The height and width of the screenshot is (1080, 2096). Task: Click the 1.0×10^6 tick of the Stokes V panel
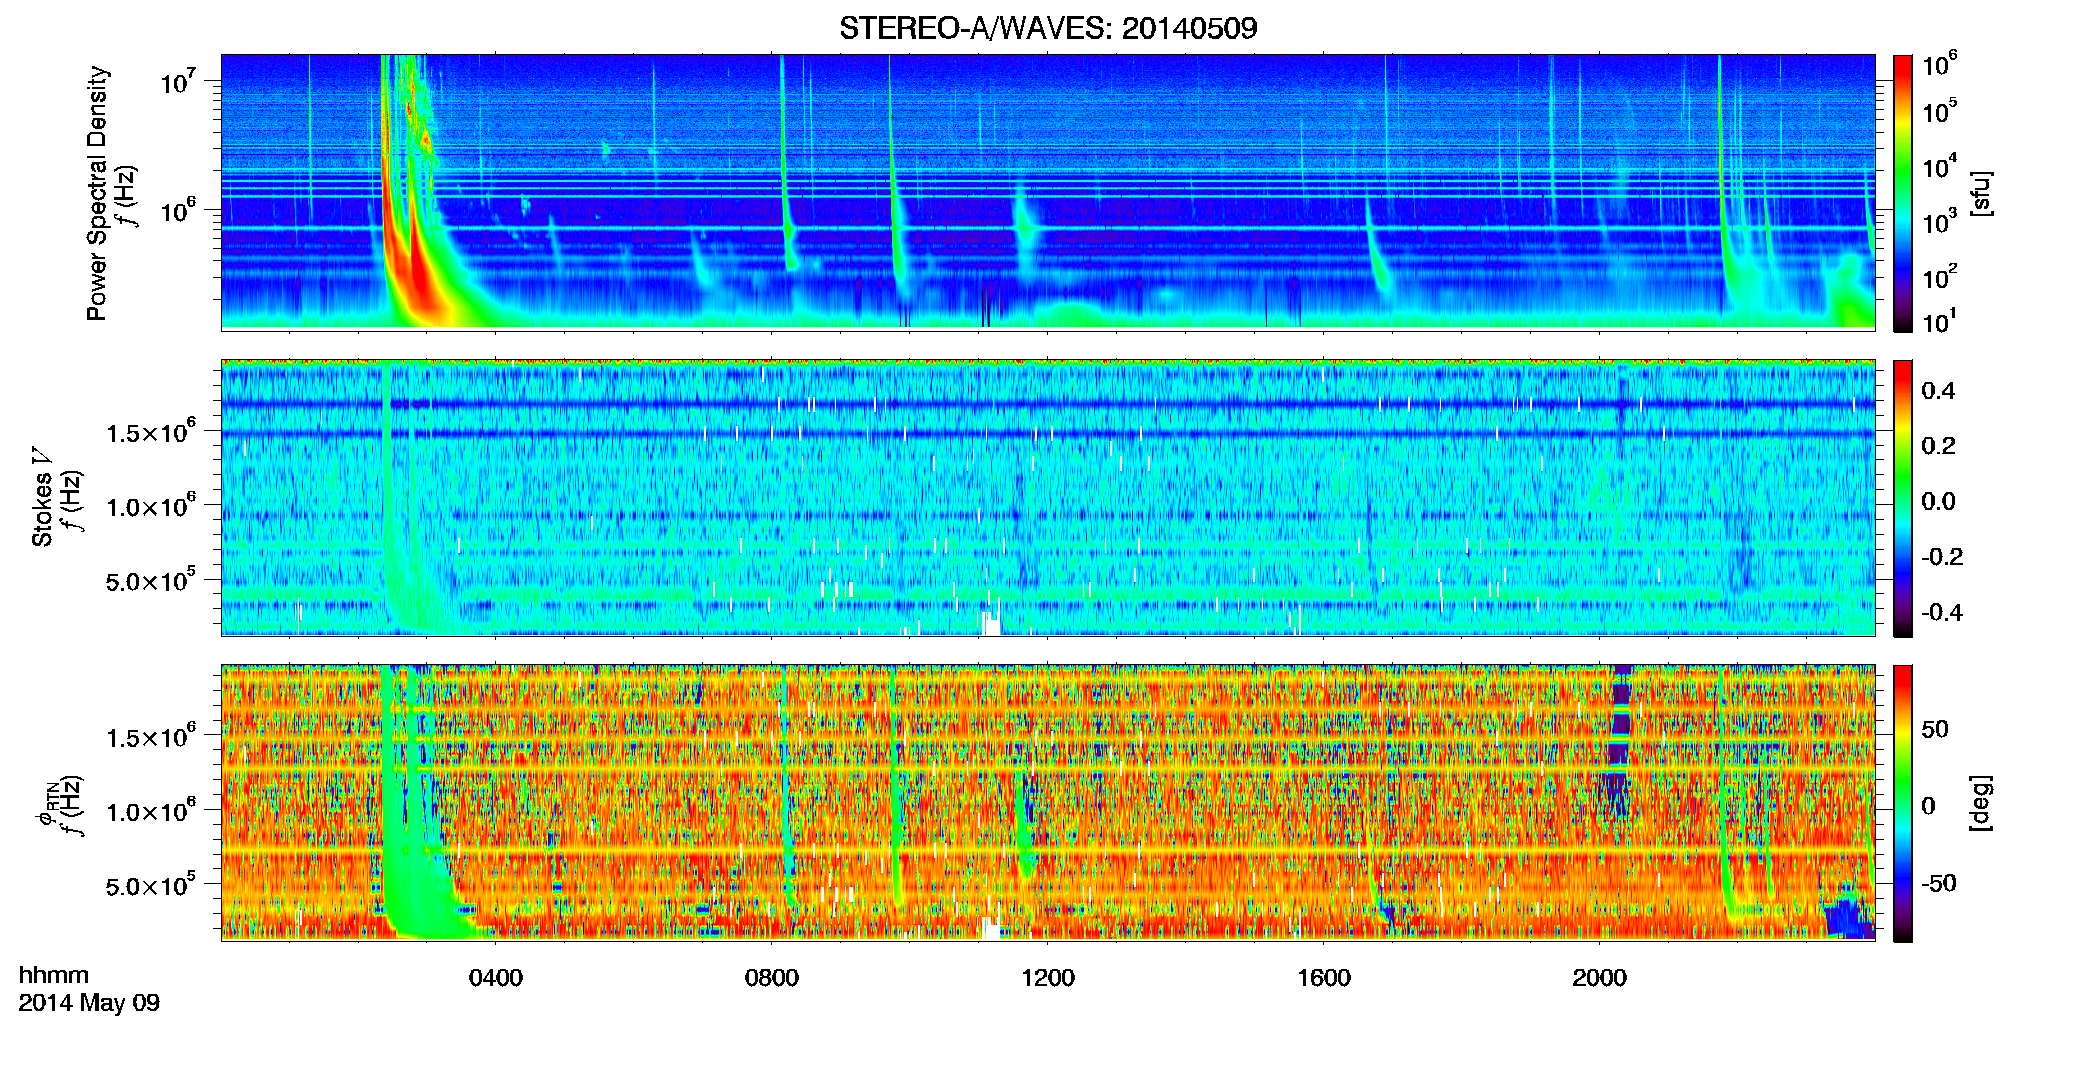point(151,505)
